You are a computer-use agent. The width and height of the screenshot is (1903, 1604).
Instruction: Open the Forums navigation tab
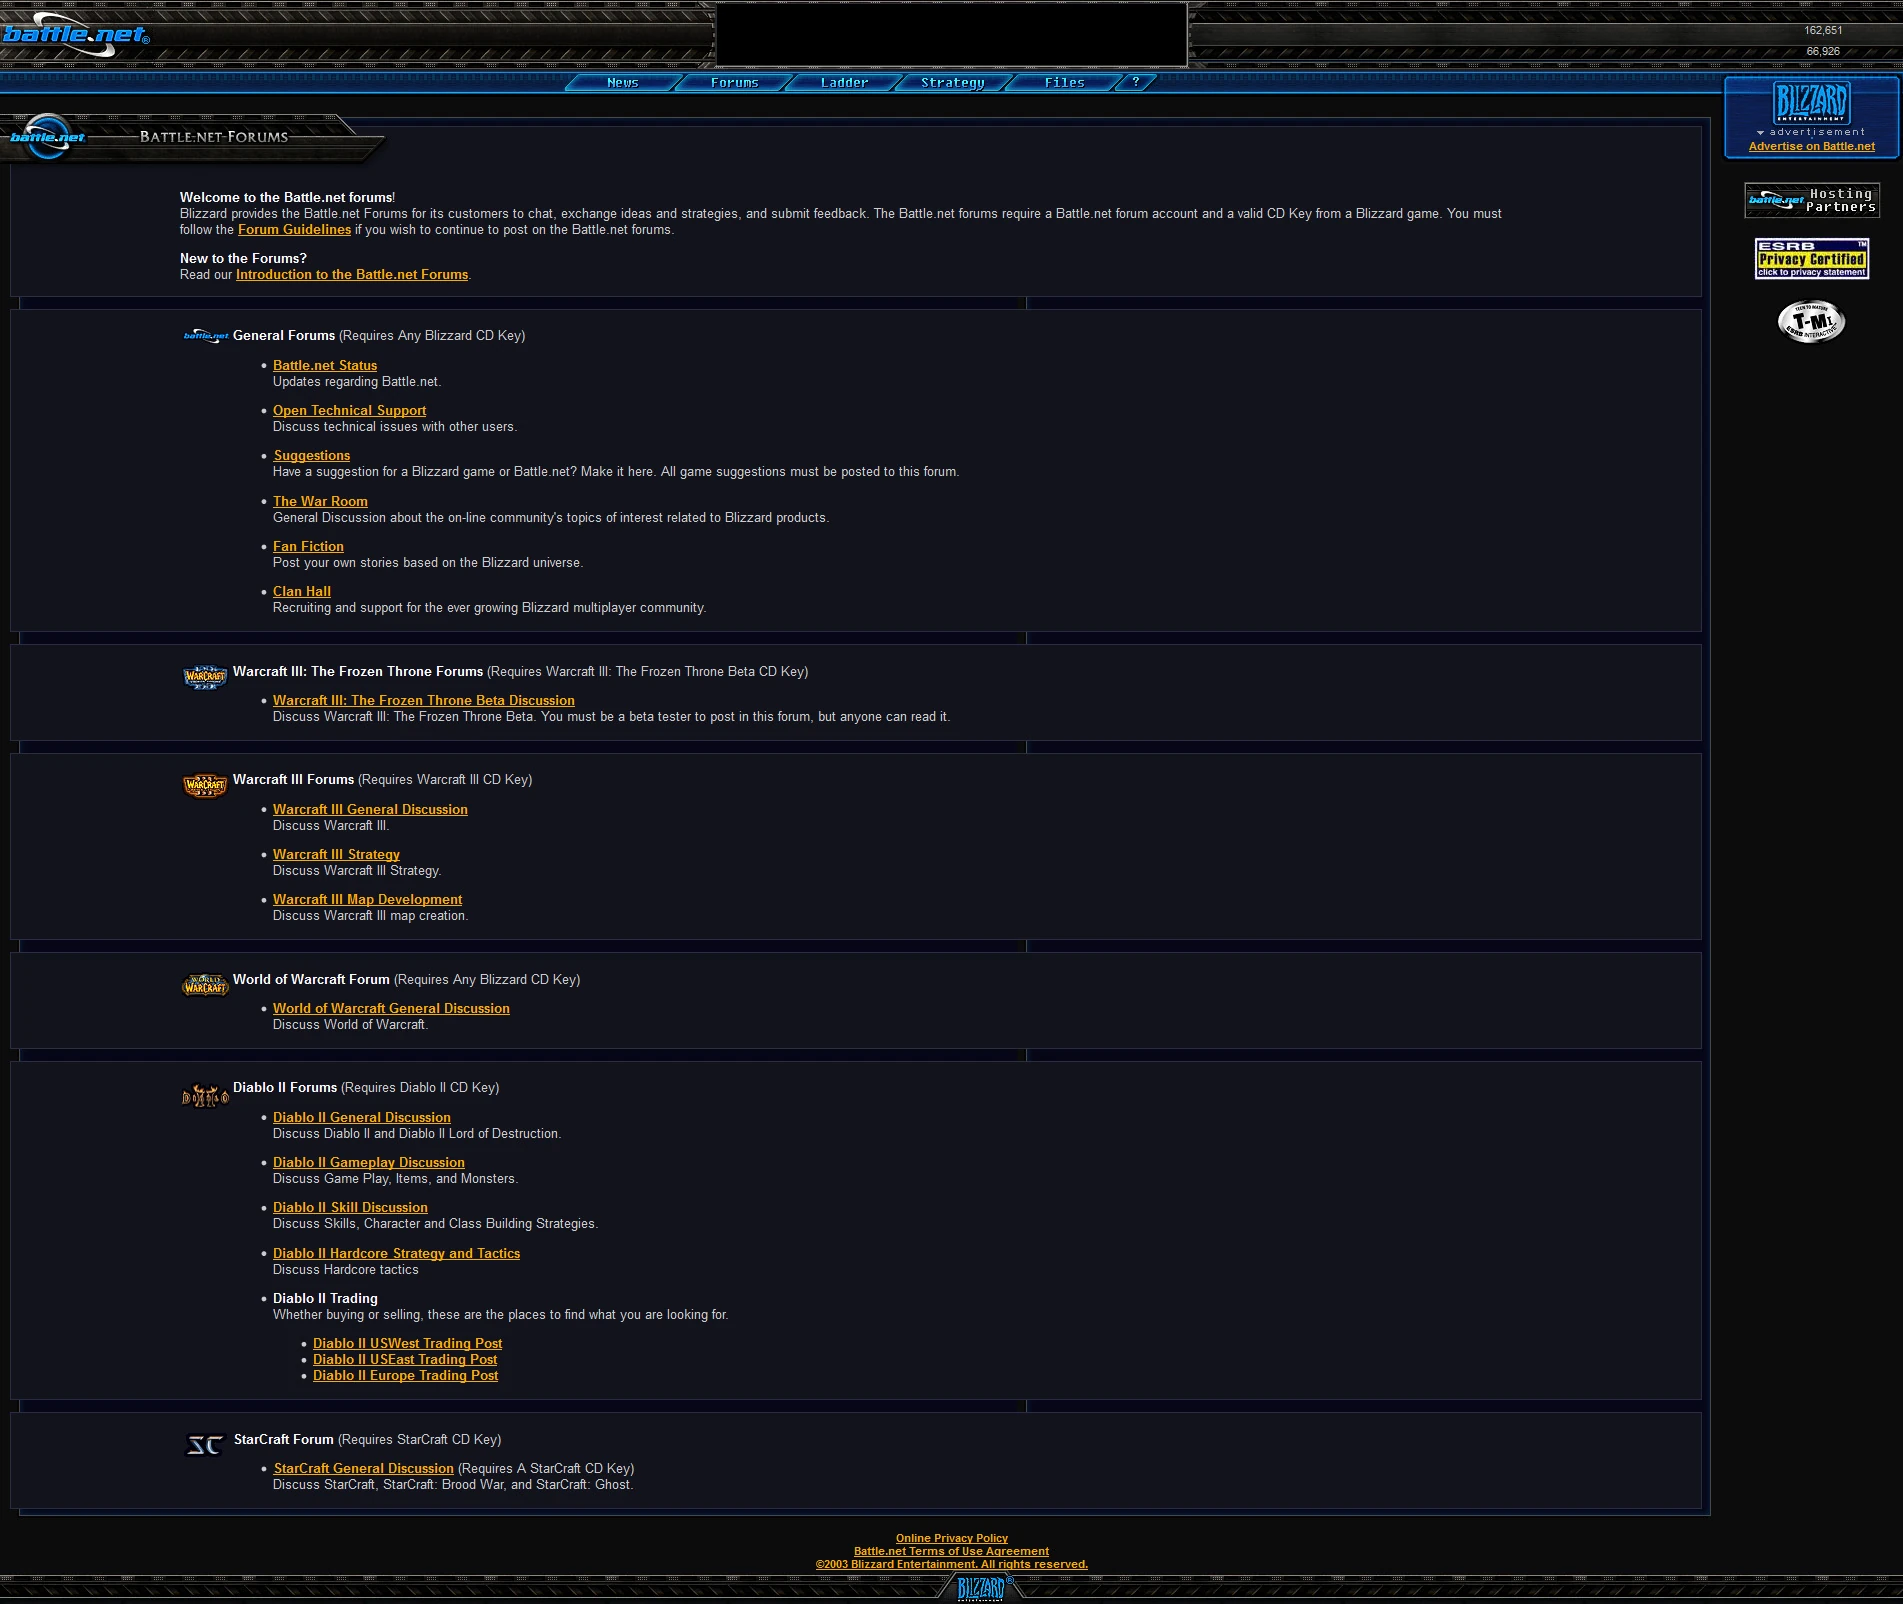tap(735, 83)
